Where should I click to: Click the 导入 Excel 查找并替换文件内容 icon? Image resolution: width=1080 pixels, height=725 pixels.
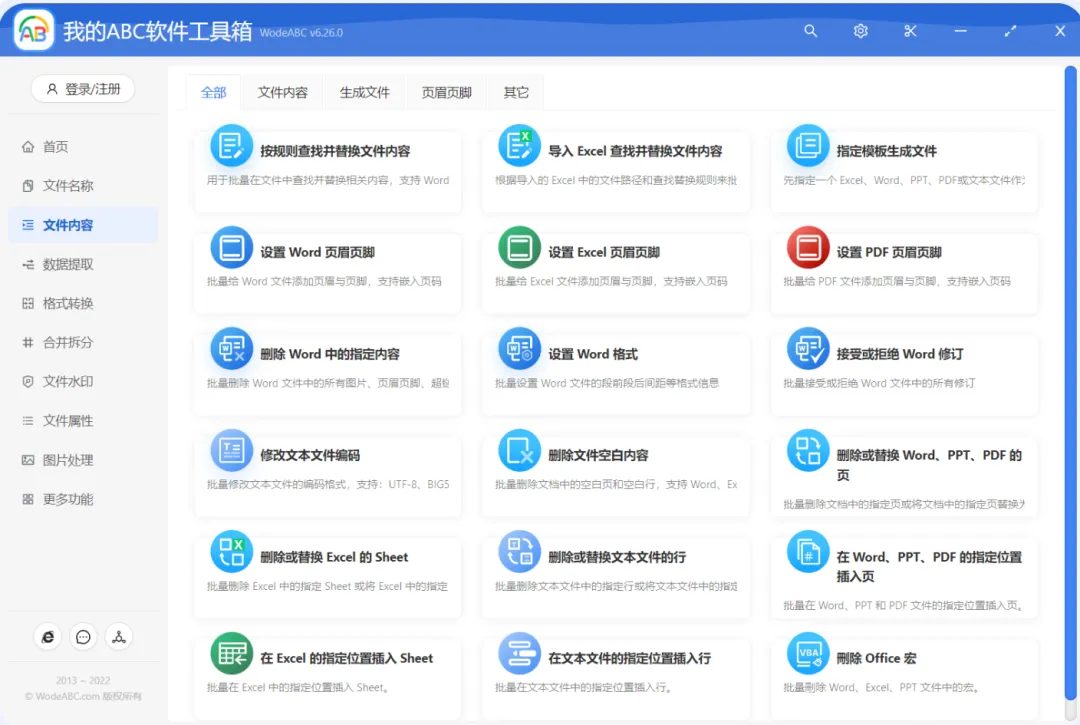(x=519, y=145)
